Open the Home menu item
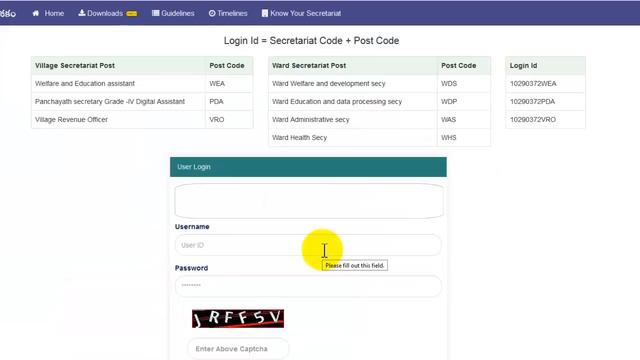640x360 pixels. coord(48,13)
